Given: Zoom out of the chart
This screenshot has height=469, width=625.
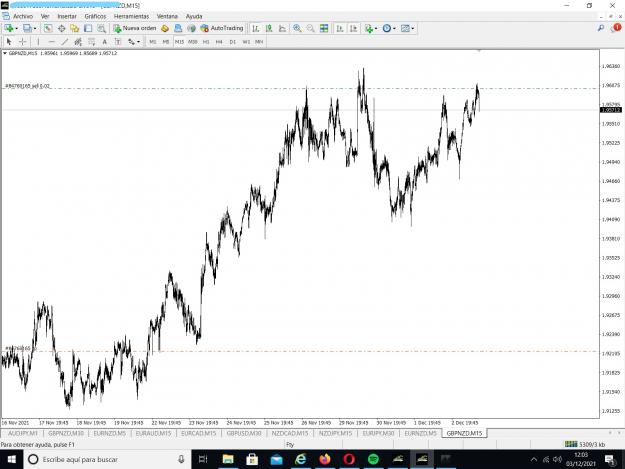Looking at the screenshot, I should (x=311, y=28).
